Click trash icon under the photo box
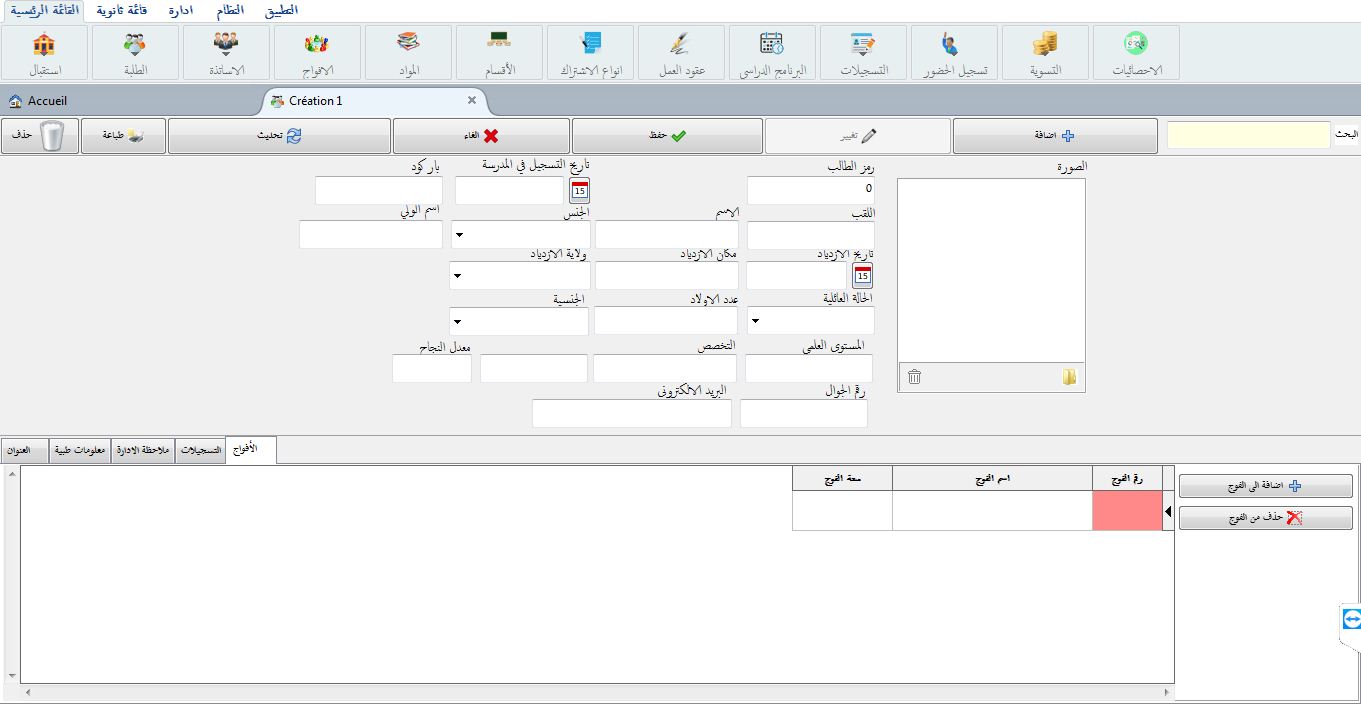Image resolution: width=1361 pixels, height=704 pixels. point(914,377)
